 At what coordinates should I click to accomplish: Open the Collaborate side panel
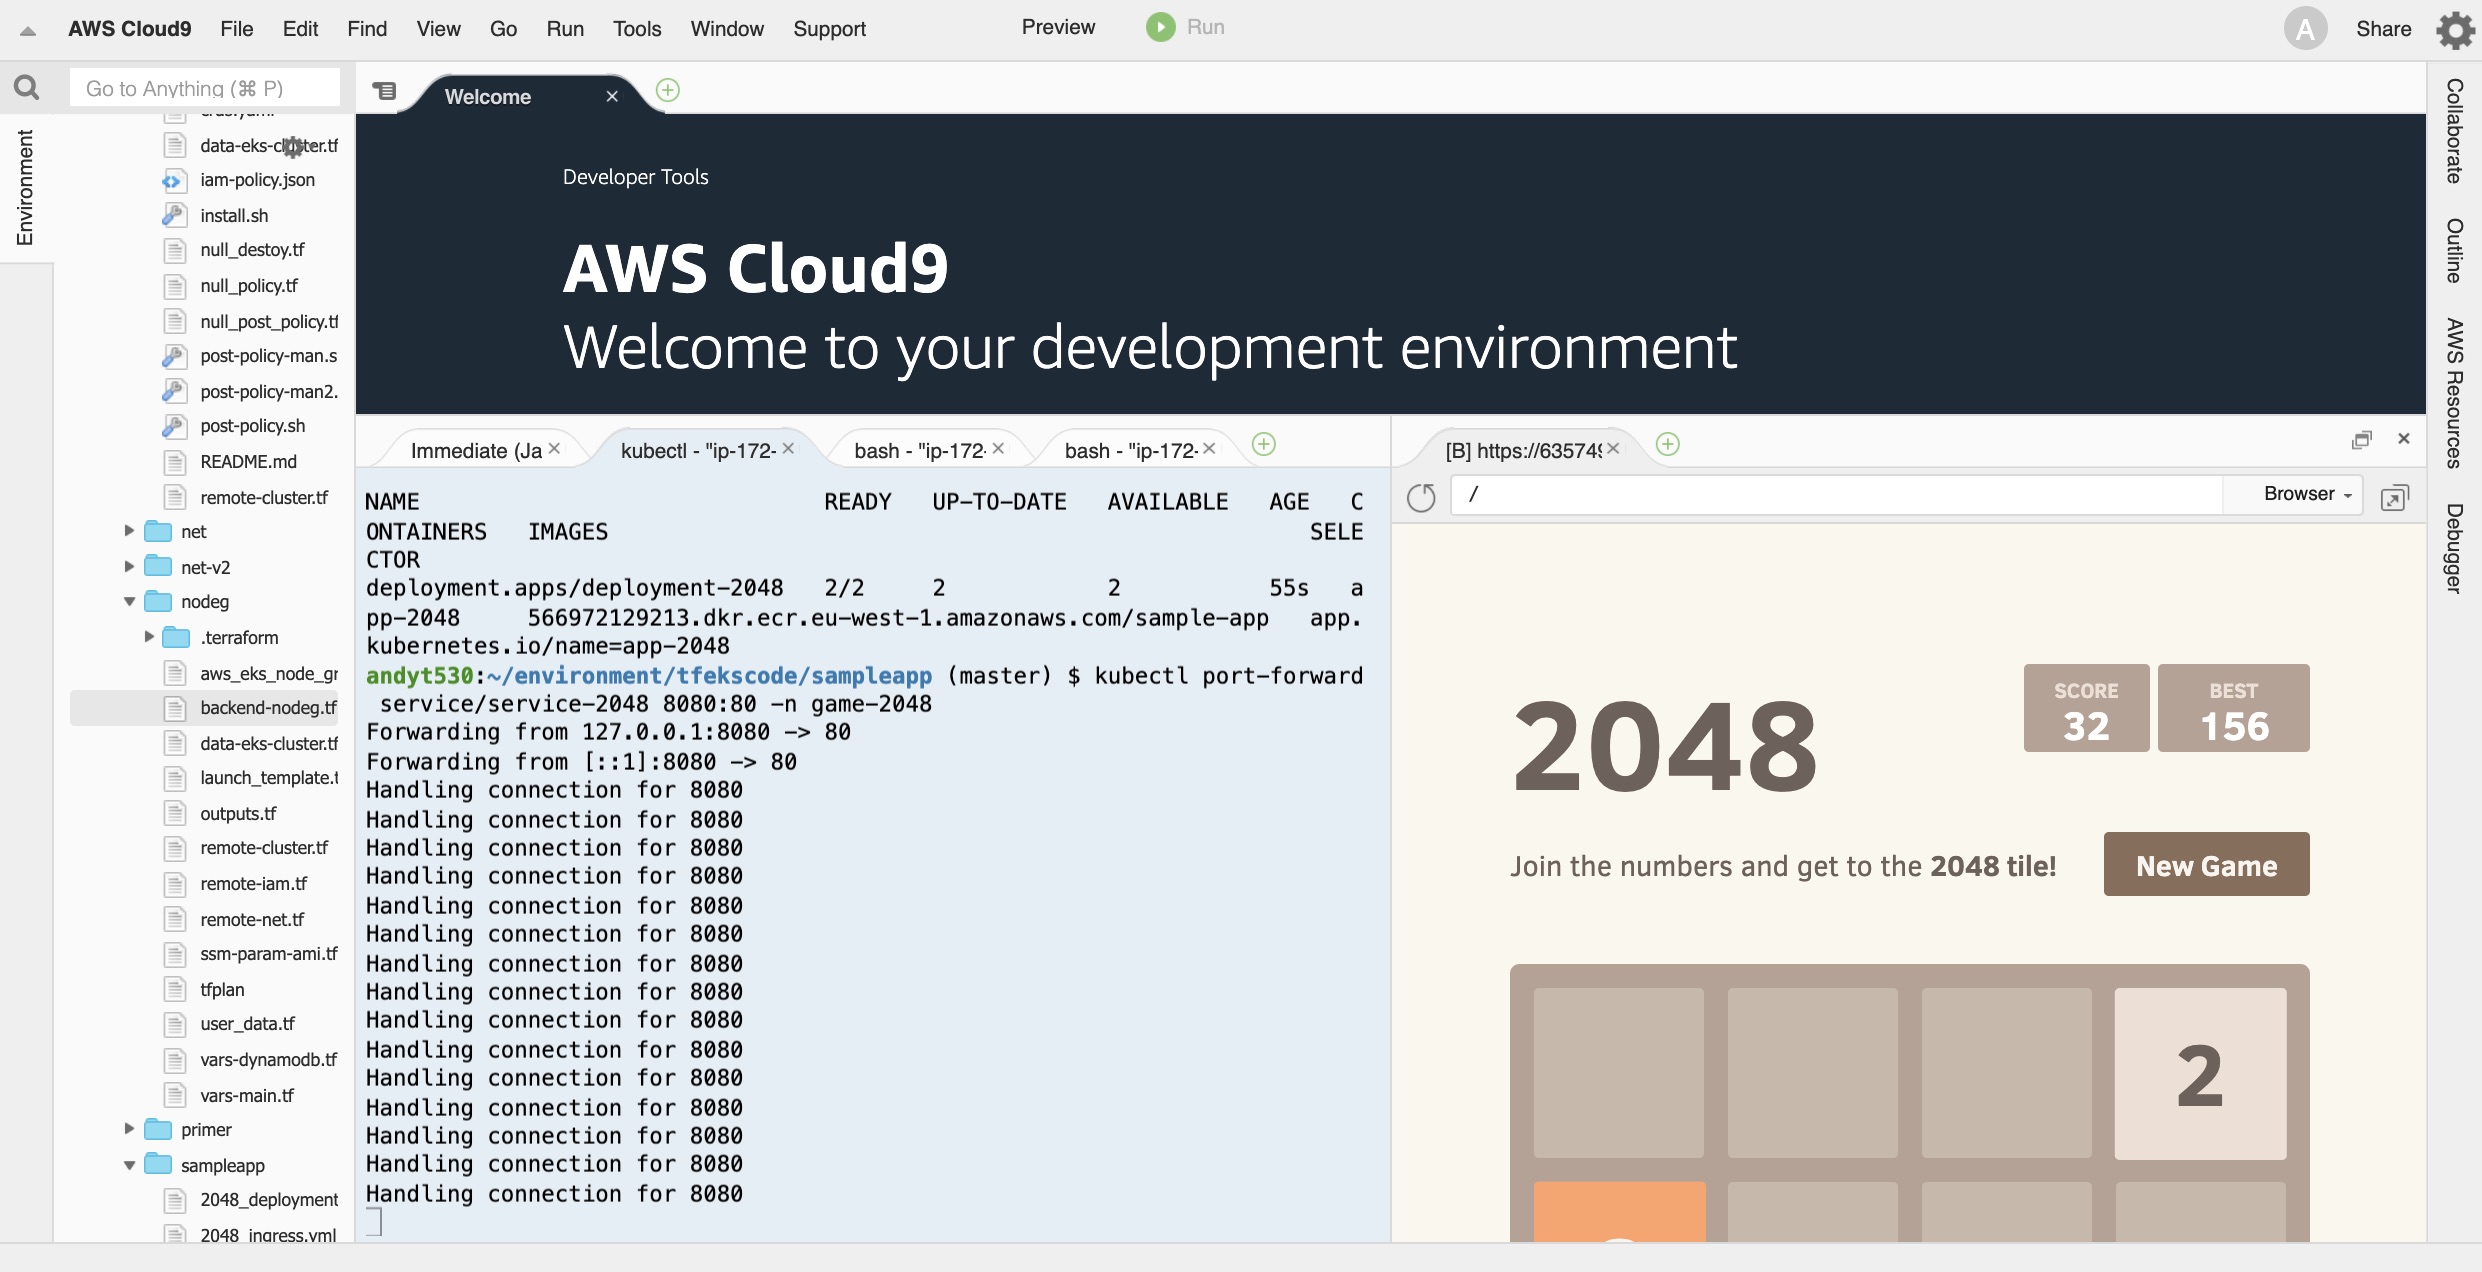click(x=2454, y=131)
